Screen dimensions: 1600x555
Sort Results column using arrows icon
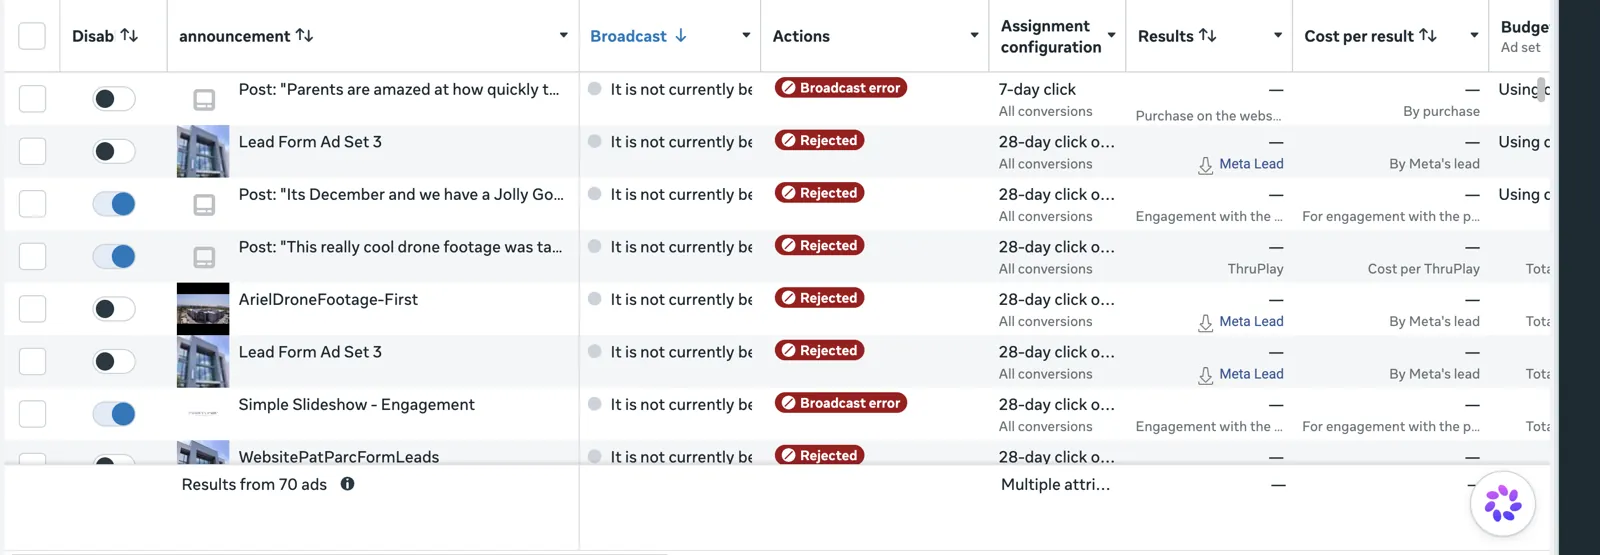click(1208, 35)
